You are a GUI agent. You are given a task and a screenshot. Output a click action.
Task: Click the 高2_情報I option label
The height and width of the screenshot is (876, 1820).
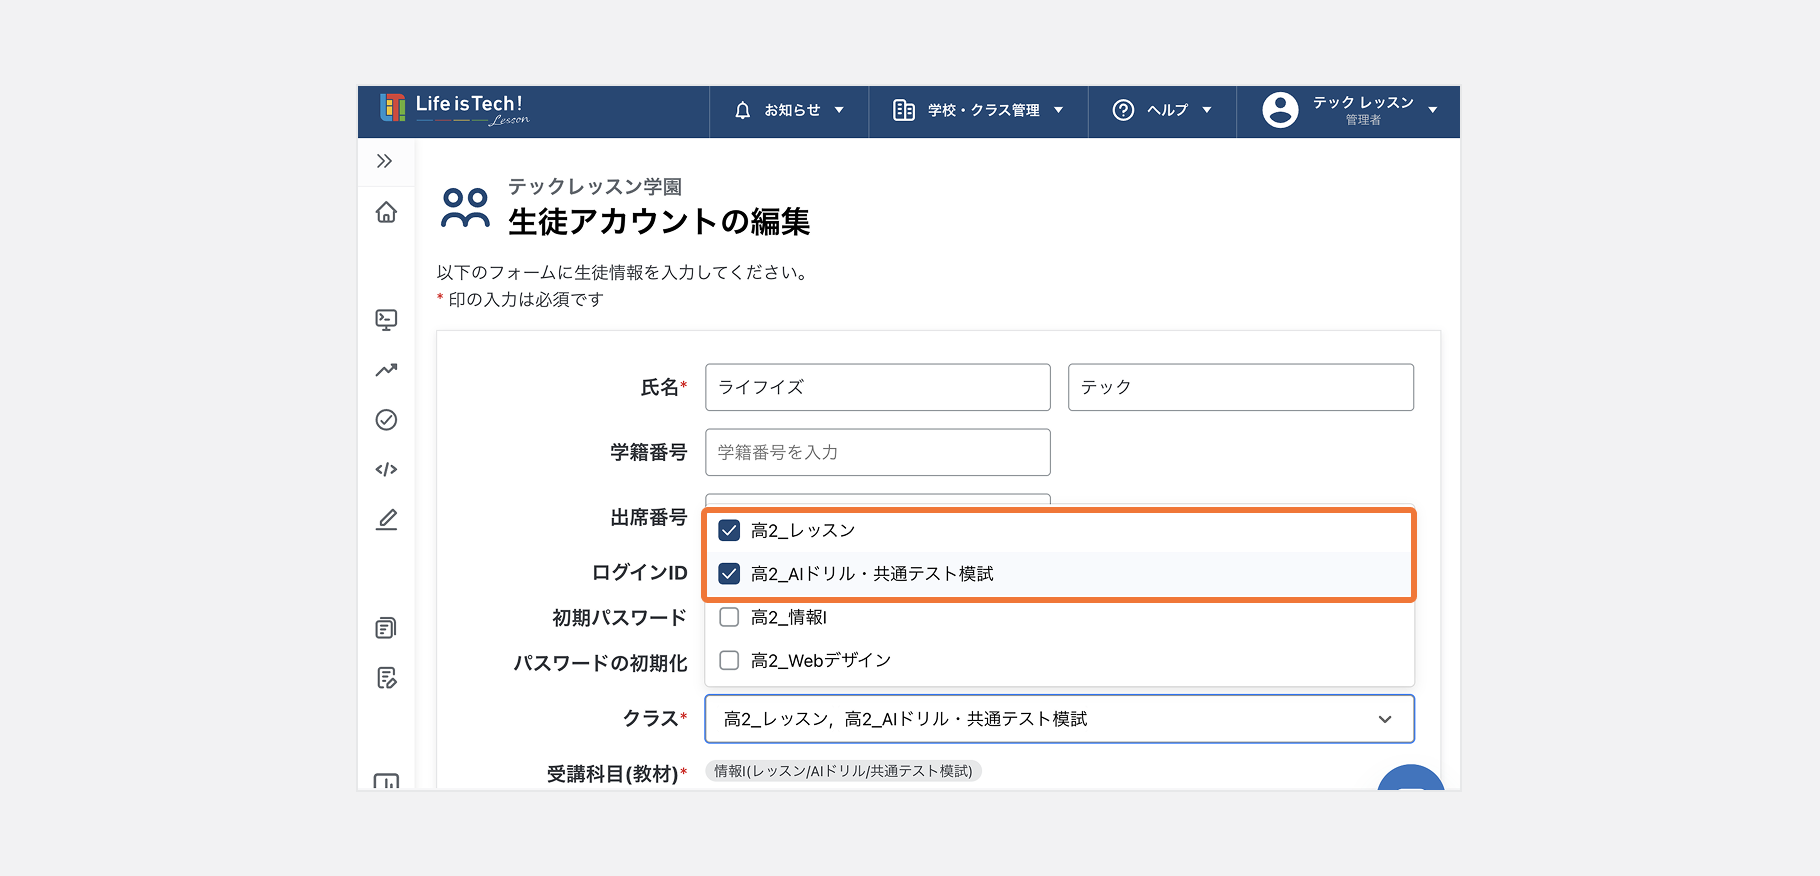click(789, 617)
